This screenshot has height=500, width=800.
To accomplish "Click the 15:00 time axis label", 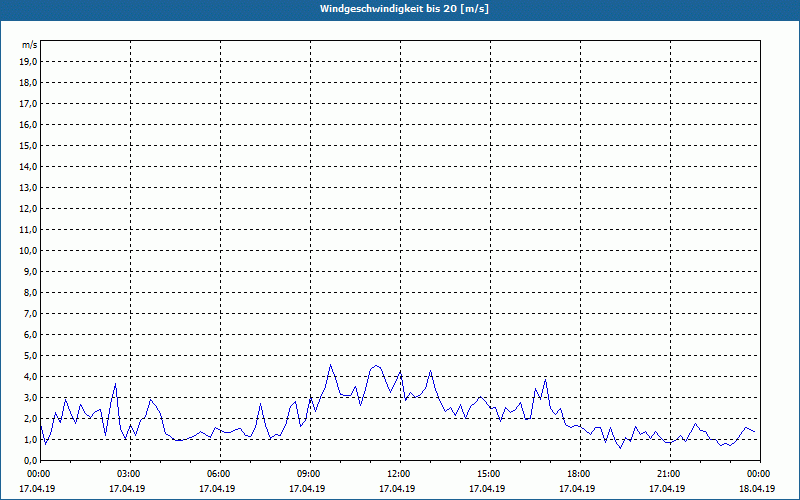I will [x=488, y=474].
